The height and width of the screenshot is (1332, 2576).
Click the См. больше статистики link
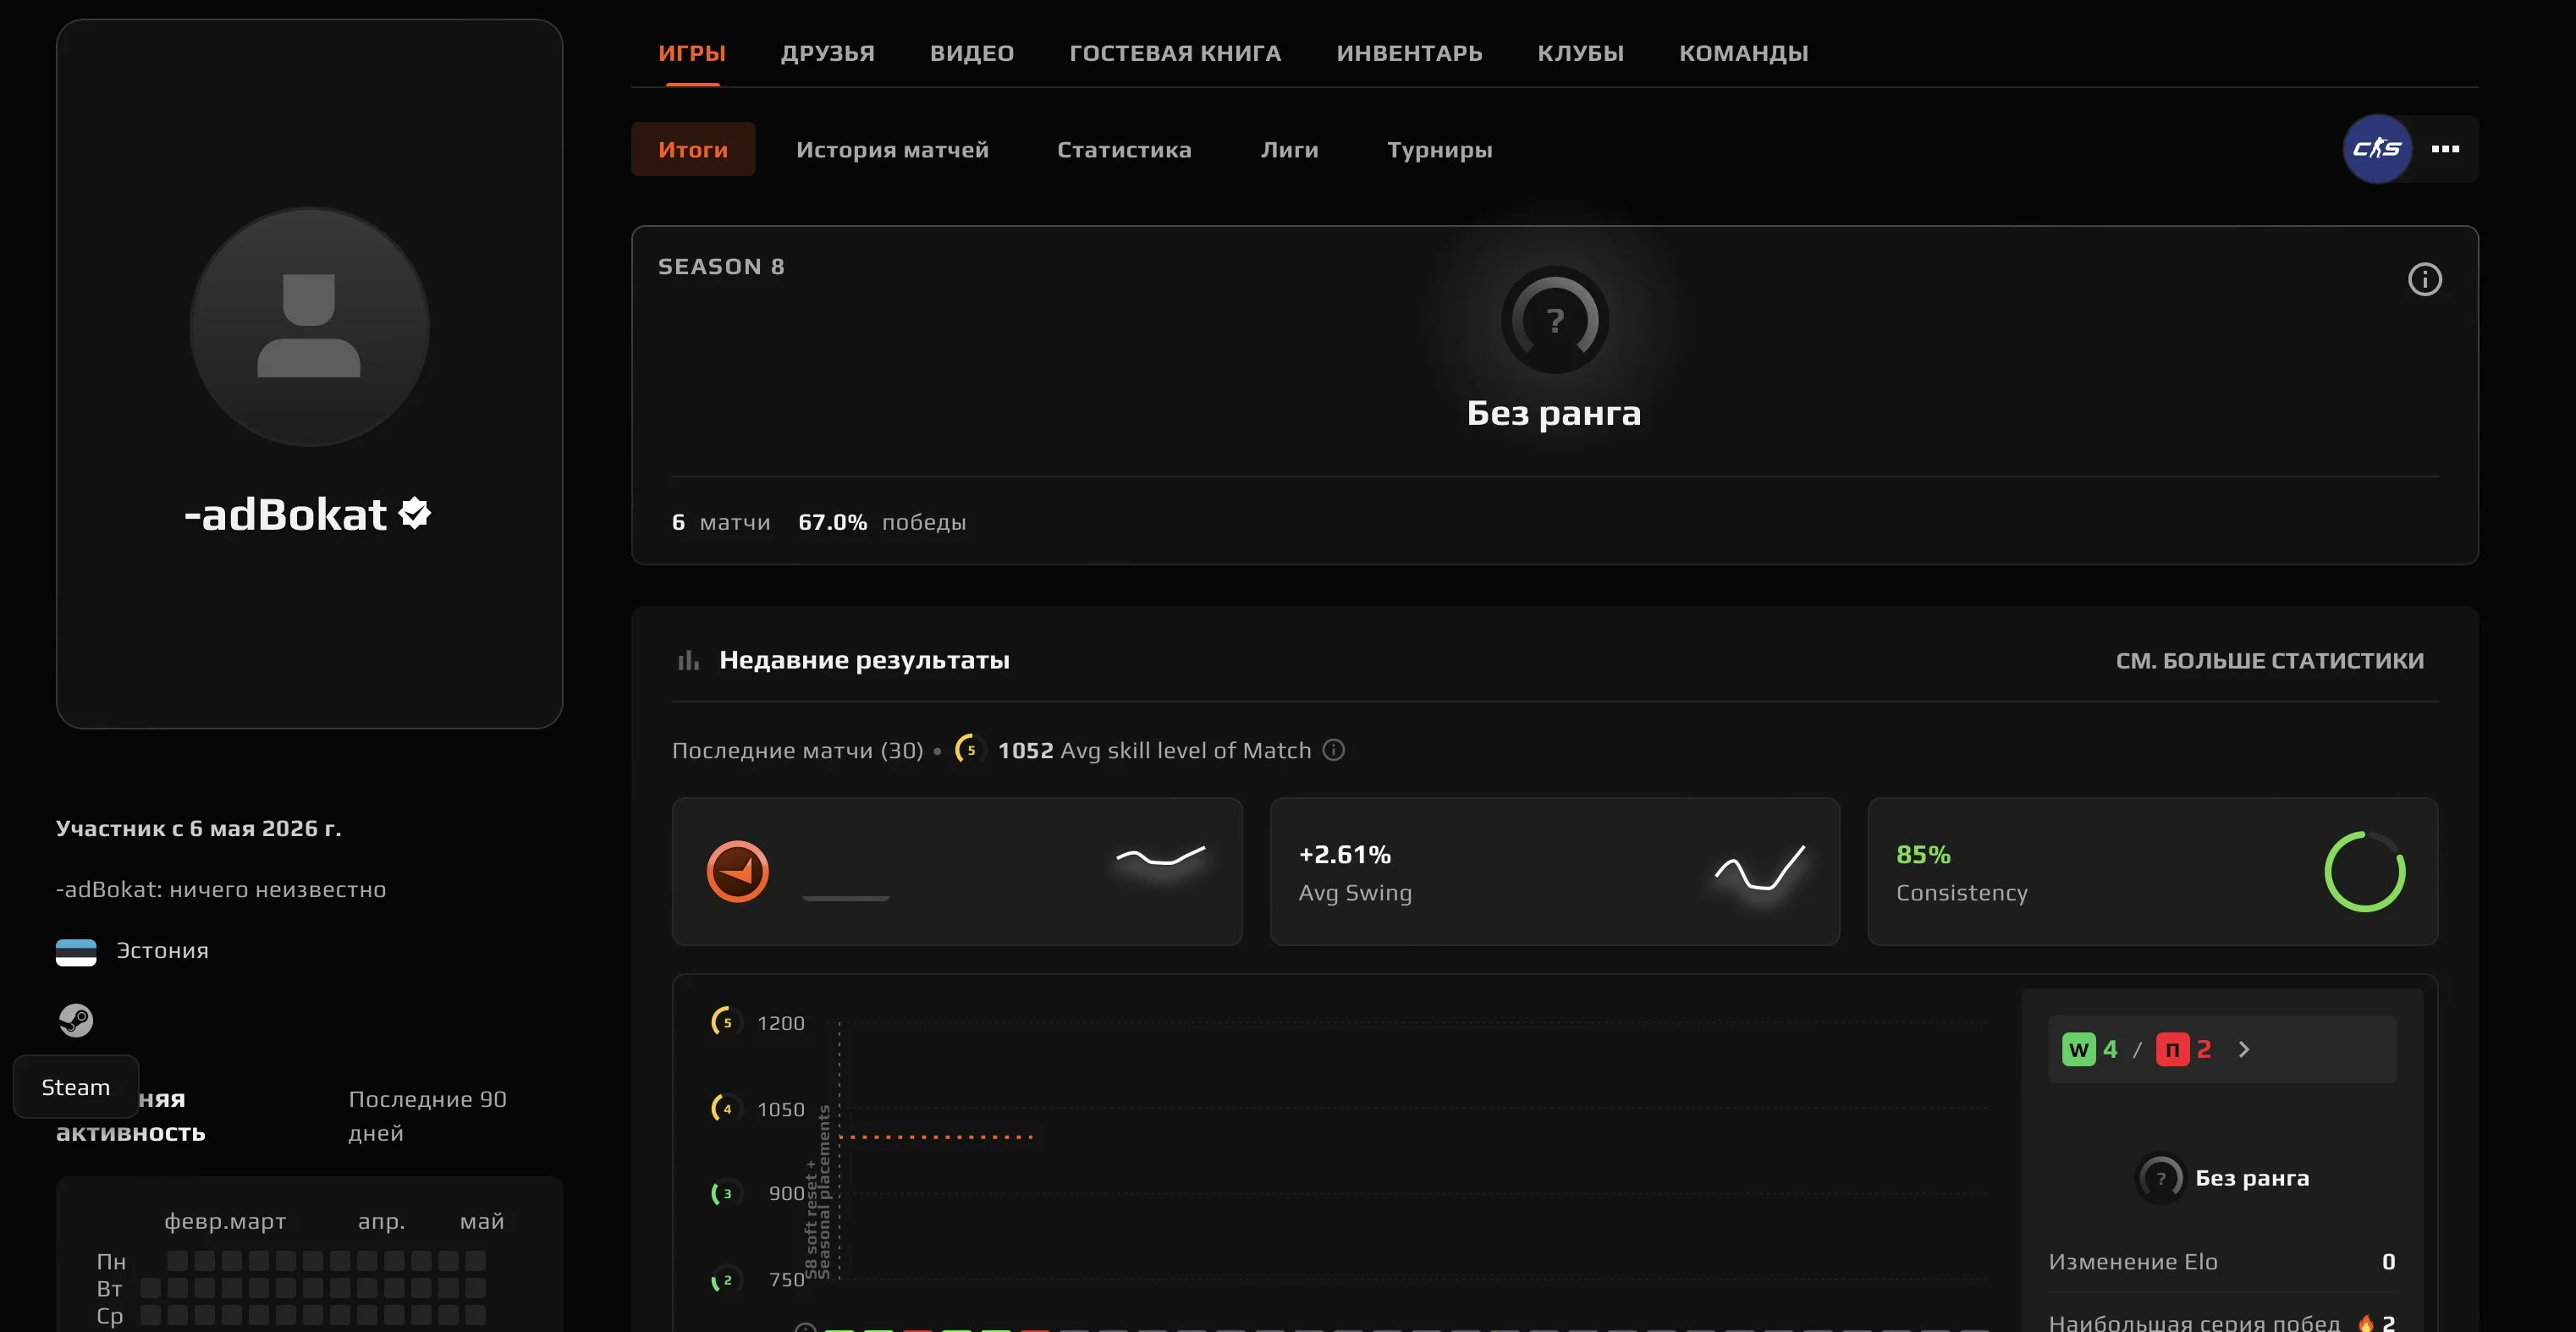tap(2269, 661)
